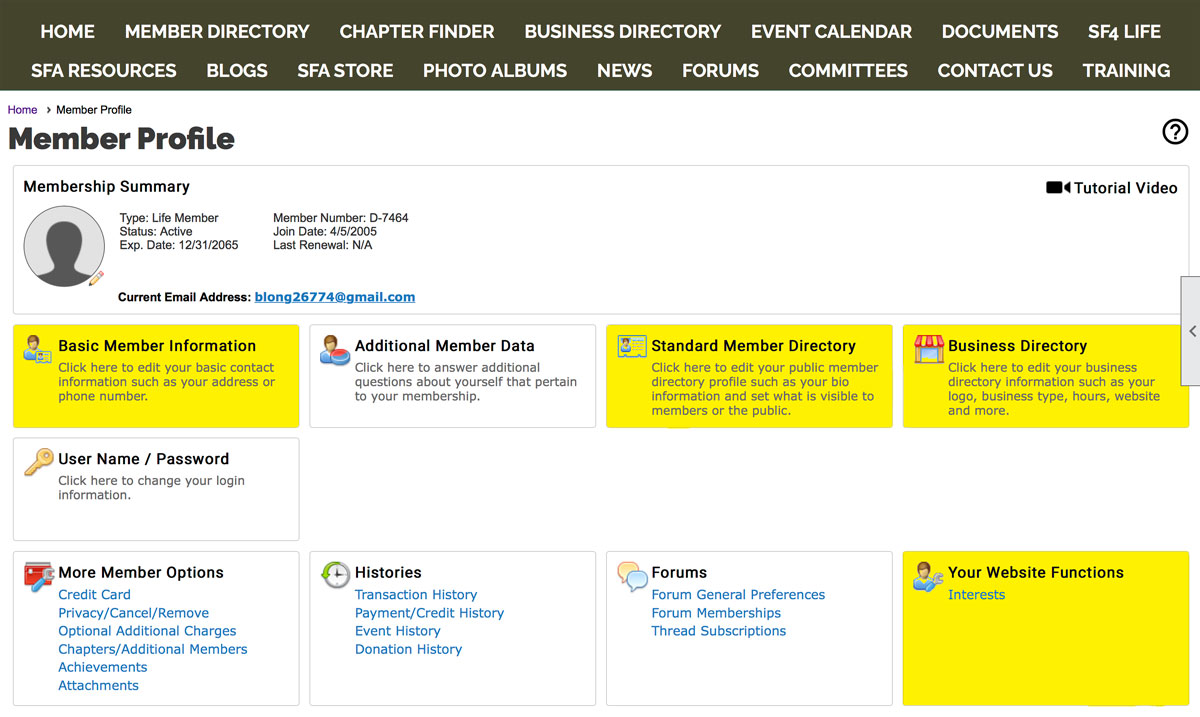The width and height of the screenshot is (1200, 717).
Task: Click the Business Directory storefront icon
Action: [x=929, y=349]
